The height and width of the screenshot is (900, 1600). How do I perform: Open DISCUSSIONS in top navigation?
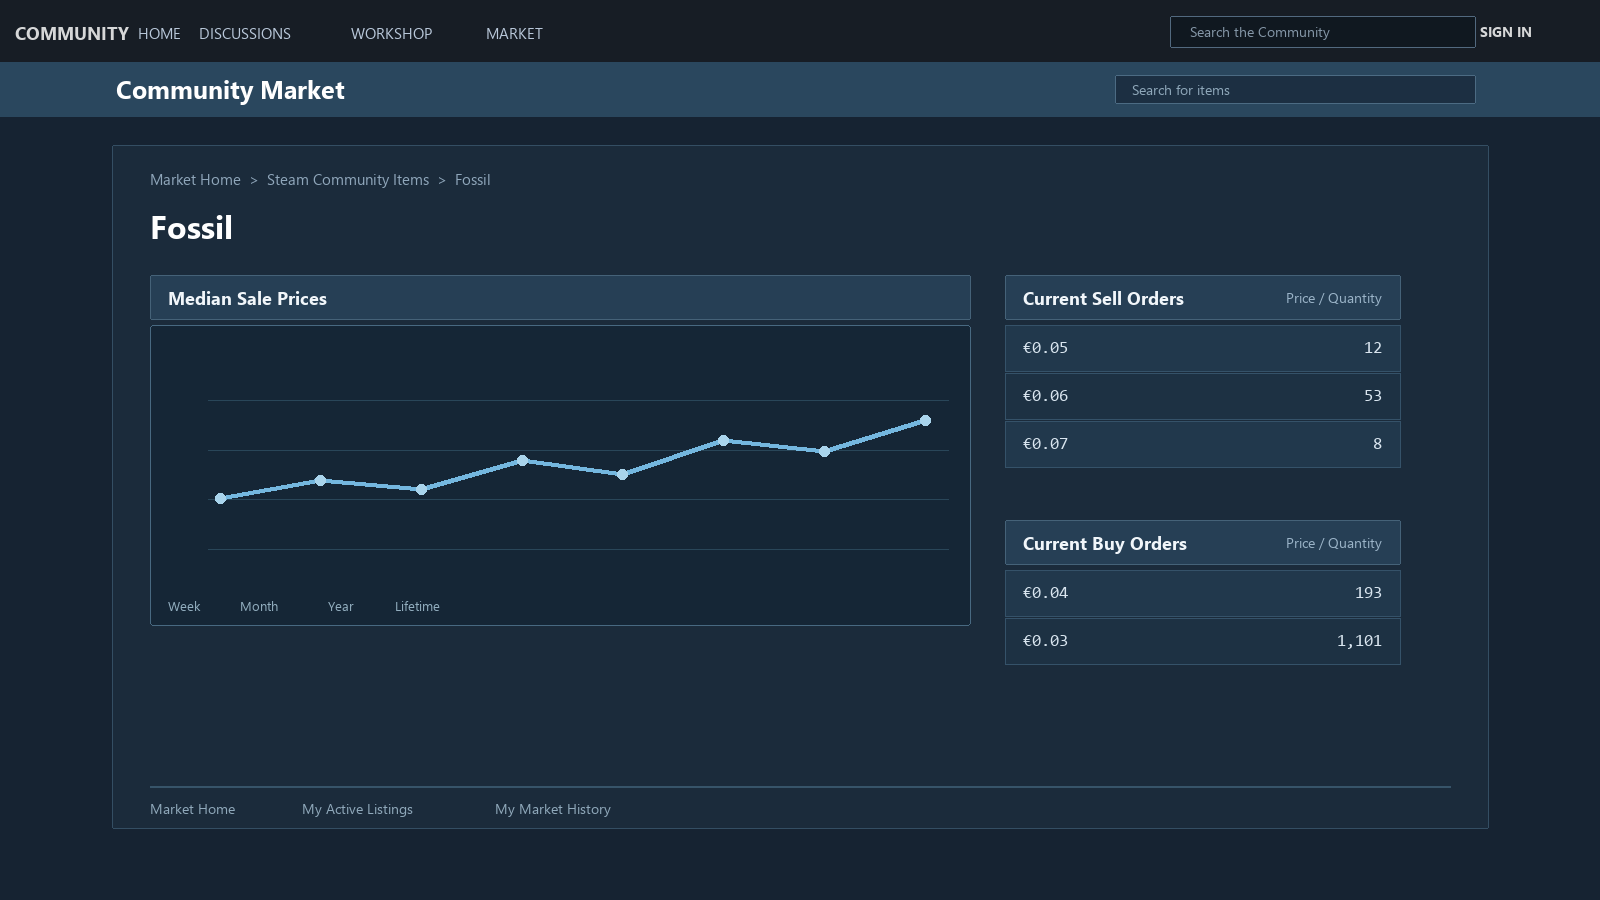(x=245, y=33)
